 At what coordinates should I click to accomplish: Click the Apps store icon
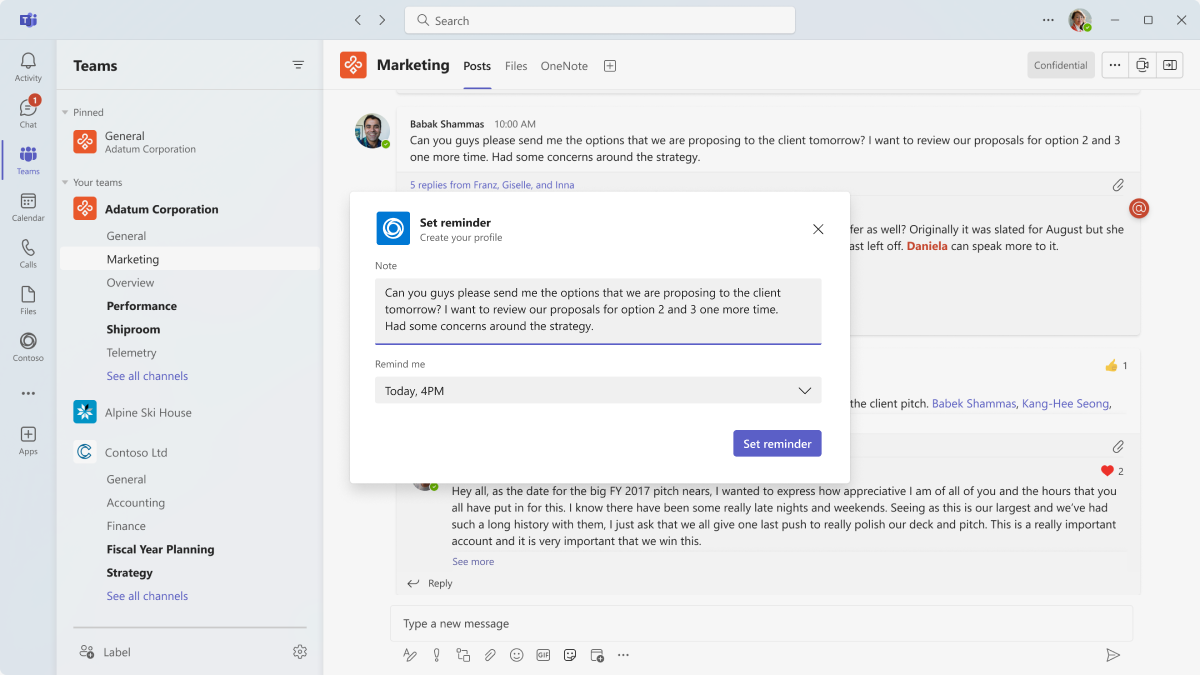tap(28, 440)
